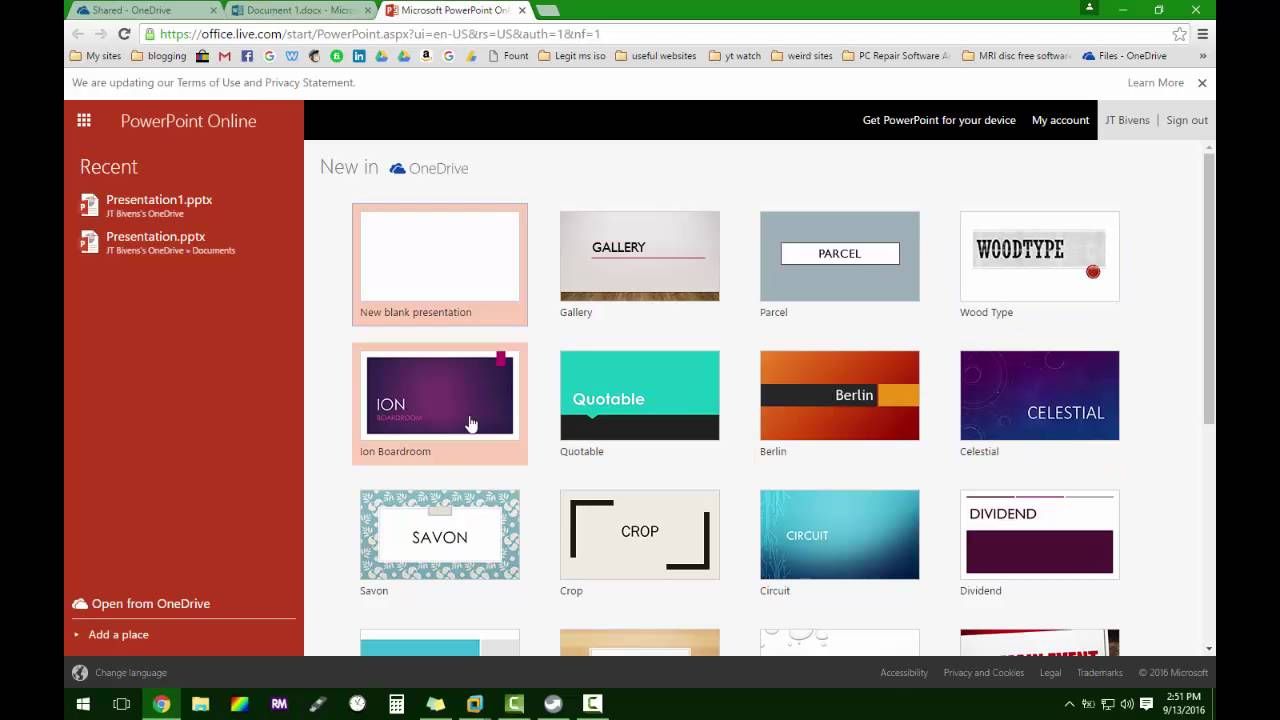Open Task View from the taskbar
Image resolution: width=1280 pixels, height=720 pixels.
(x=122, y=704)
